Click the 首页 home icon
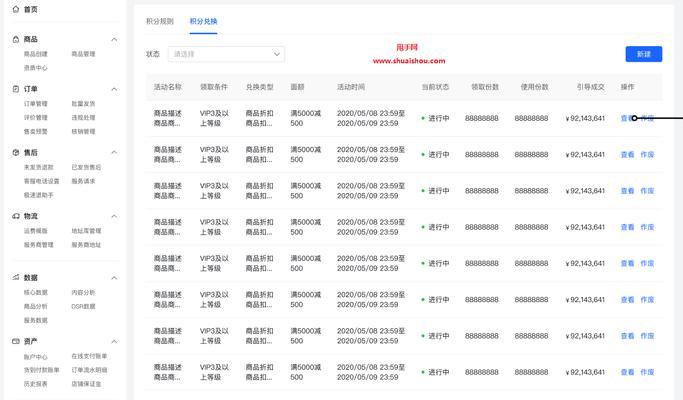This screenshot has width=683, height=400. pos(16,9)
